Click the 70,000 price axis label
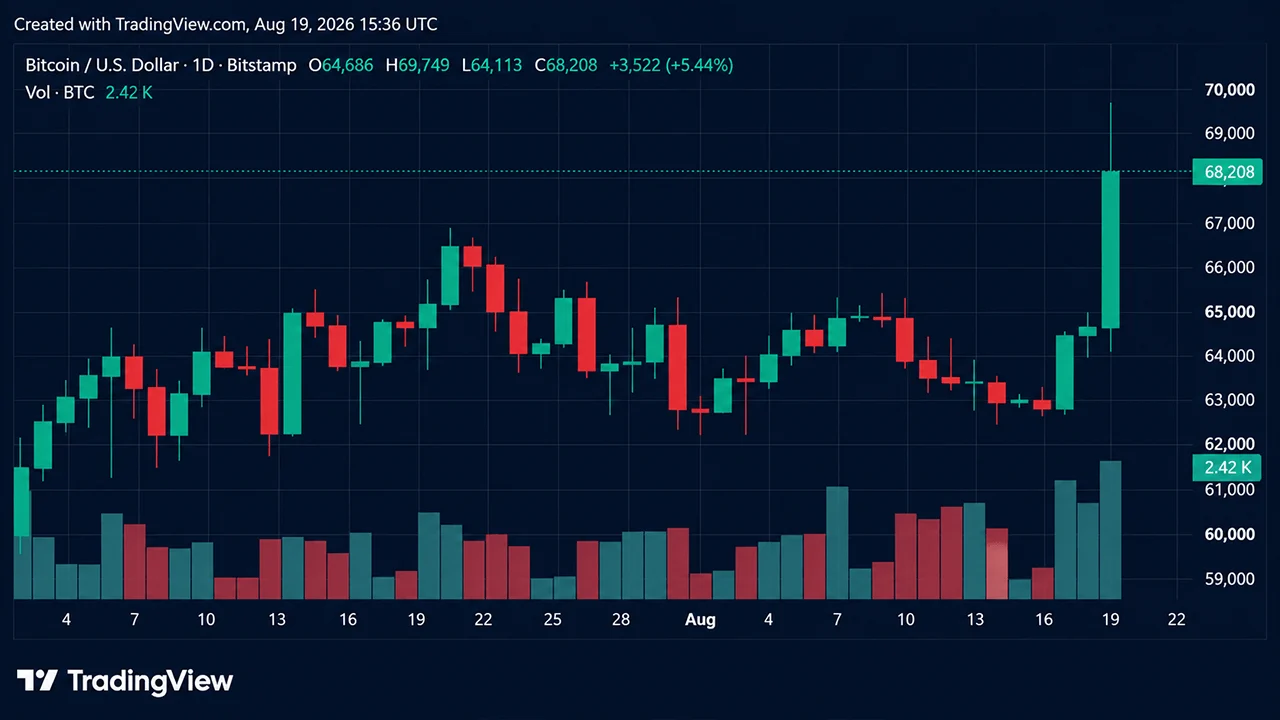The width and height of the screenshot is (1280, 720). tap(1229, 90)
